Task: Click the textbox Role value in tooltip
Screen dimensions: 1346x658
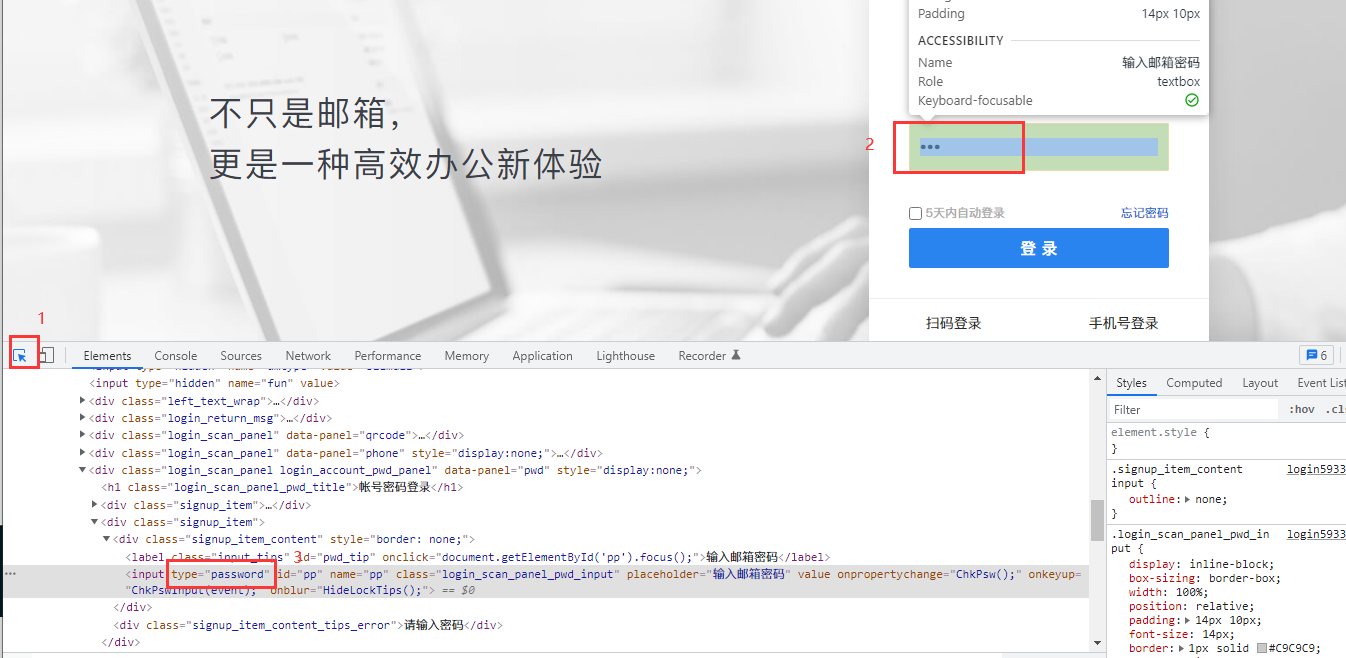Action: [1178, 81]
